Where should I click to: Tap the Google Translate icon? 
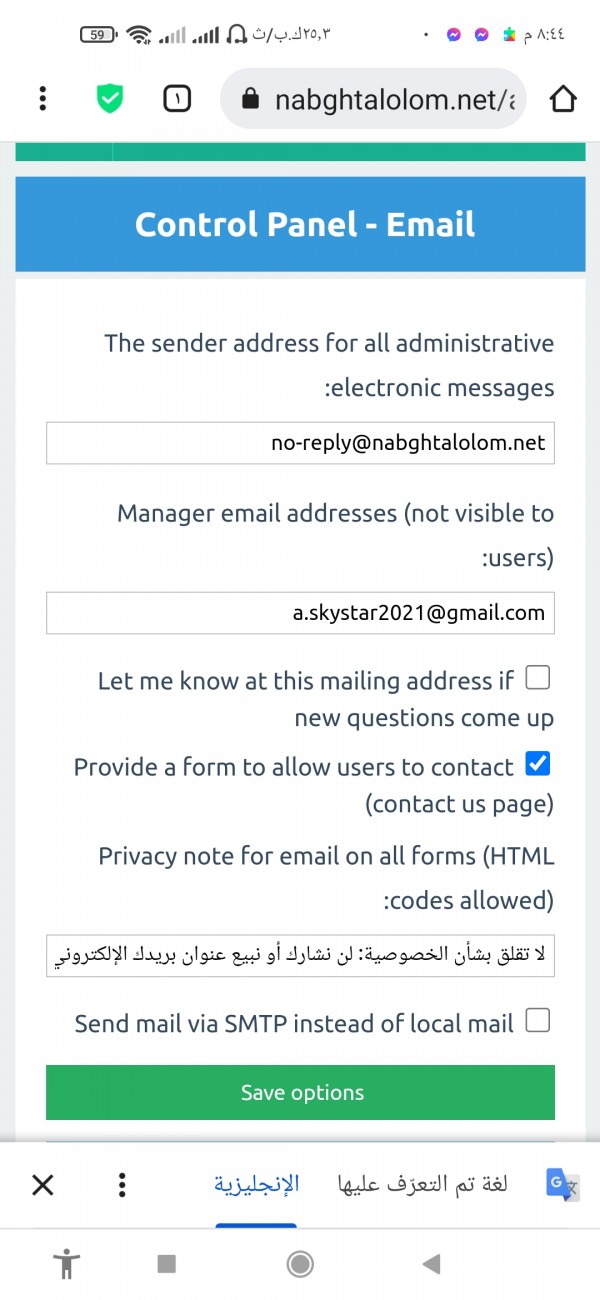coord(562,1186)
